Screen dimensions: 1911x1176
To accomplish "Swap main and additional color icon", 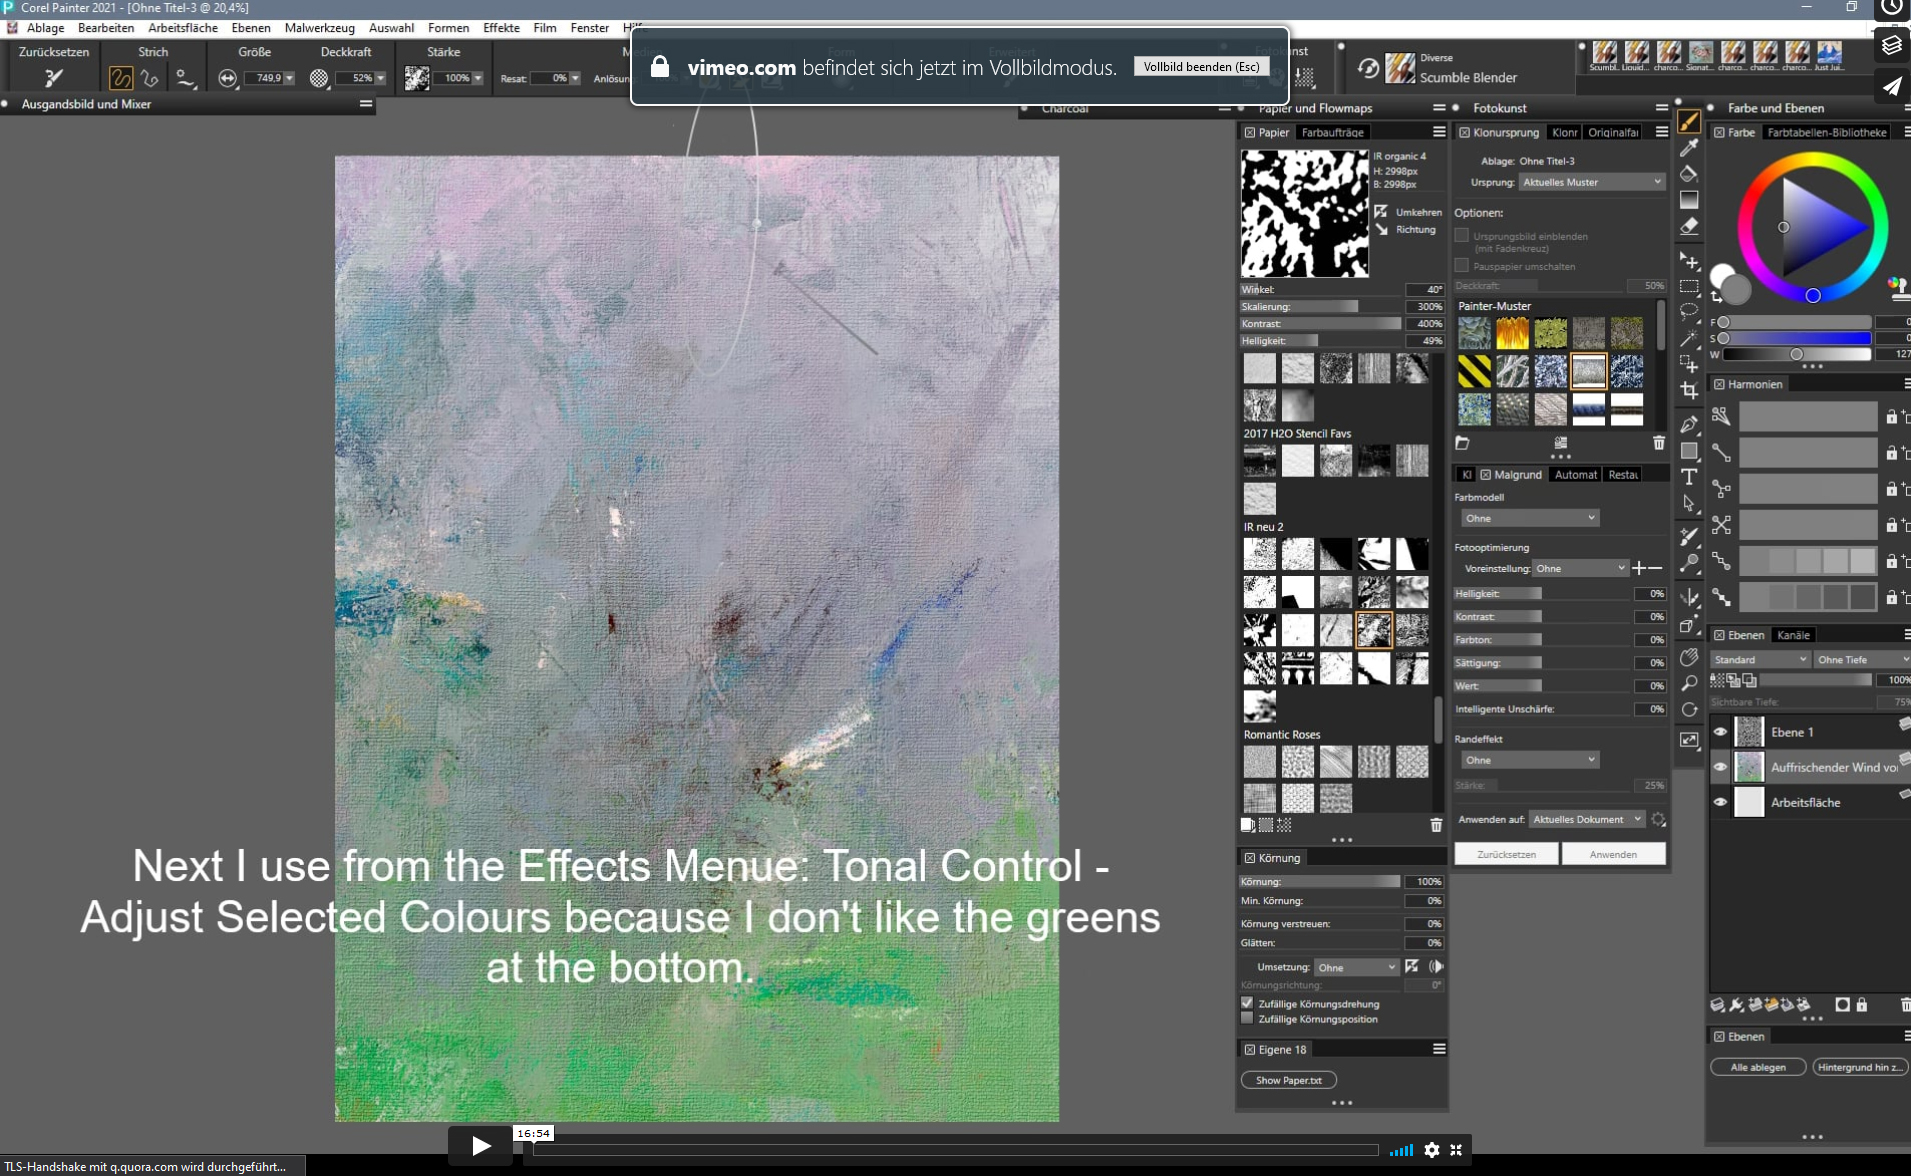I will [x=1717, y=297].
